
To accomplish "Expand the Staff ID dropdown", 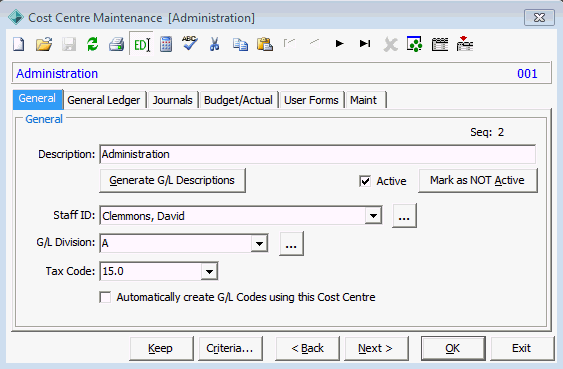I will coord(373,216).
